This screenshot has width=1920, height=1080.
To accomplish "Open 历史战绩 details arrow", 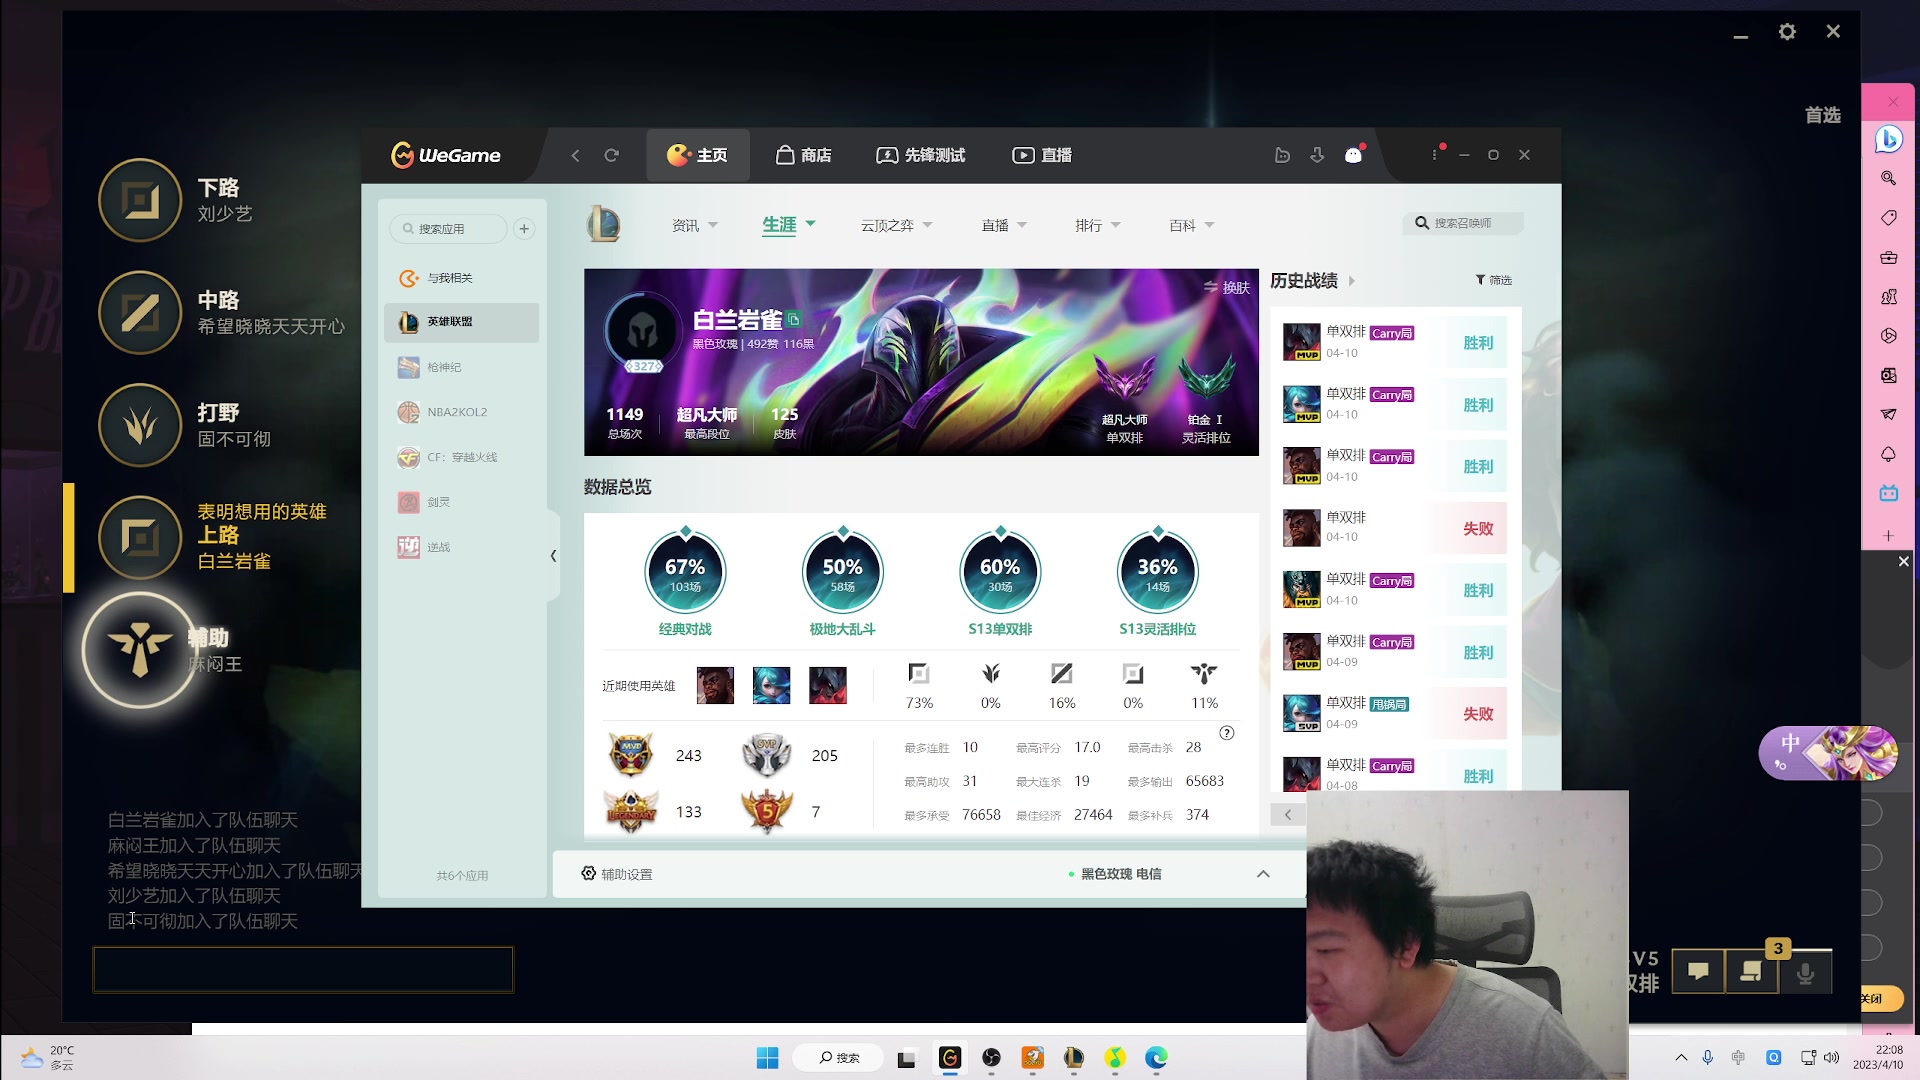I will (1351, 281).
